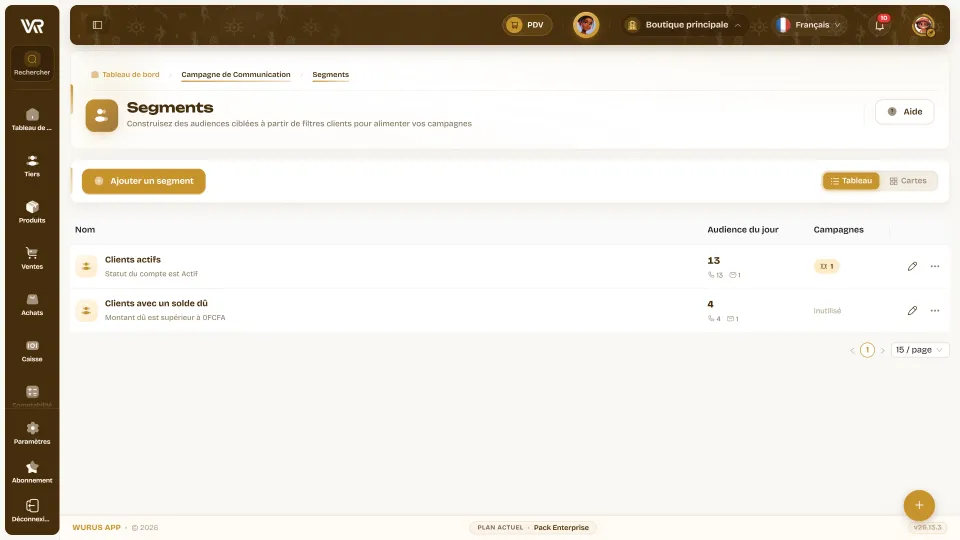The width and height of the screenshot is (960, 540).
Task: Click the WURUS APP footer text
Action: pyautogui.click(x=97, y=527)
